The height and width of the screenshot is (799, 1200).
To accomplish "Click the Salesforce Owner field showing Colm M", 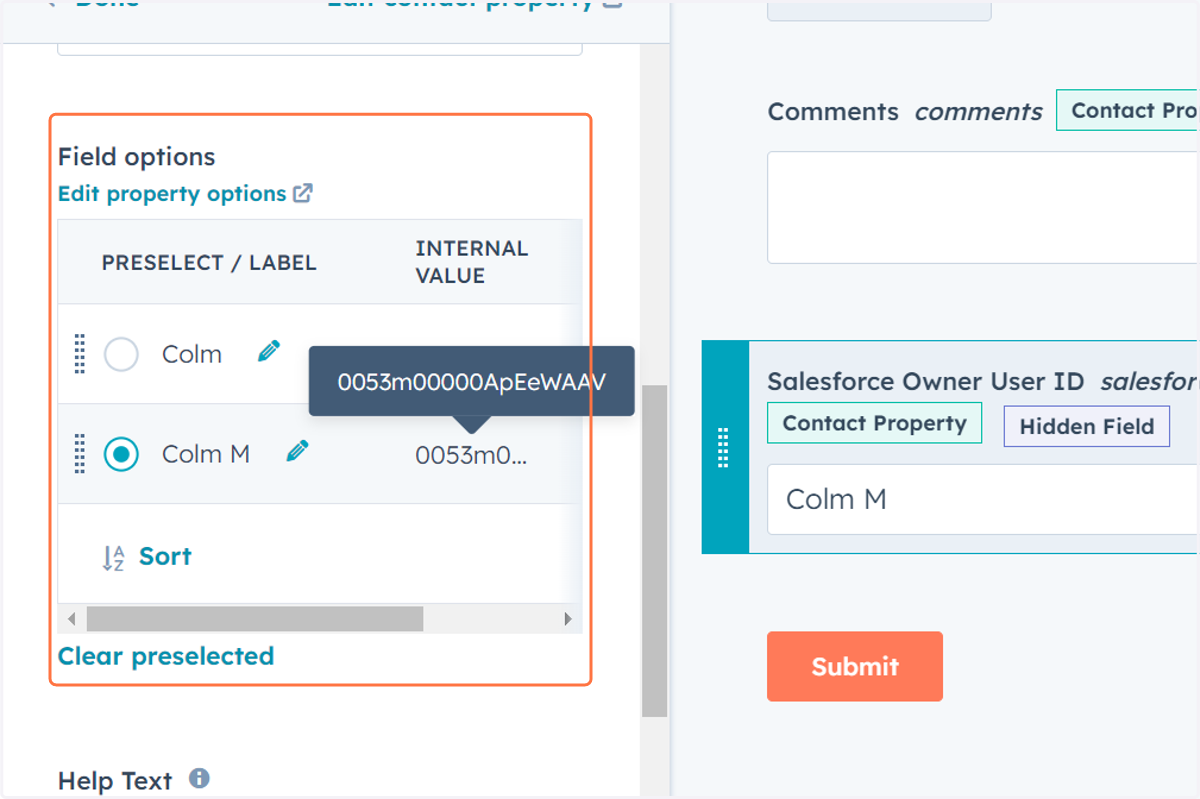I will (x=983, y=499).
